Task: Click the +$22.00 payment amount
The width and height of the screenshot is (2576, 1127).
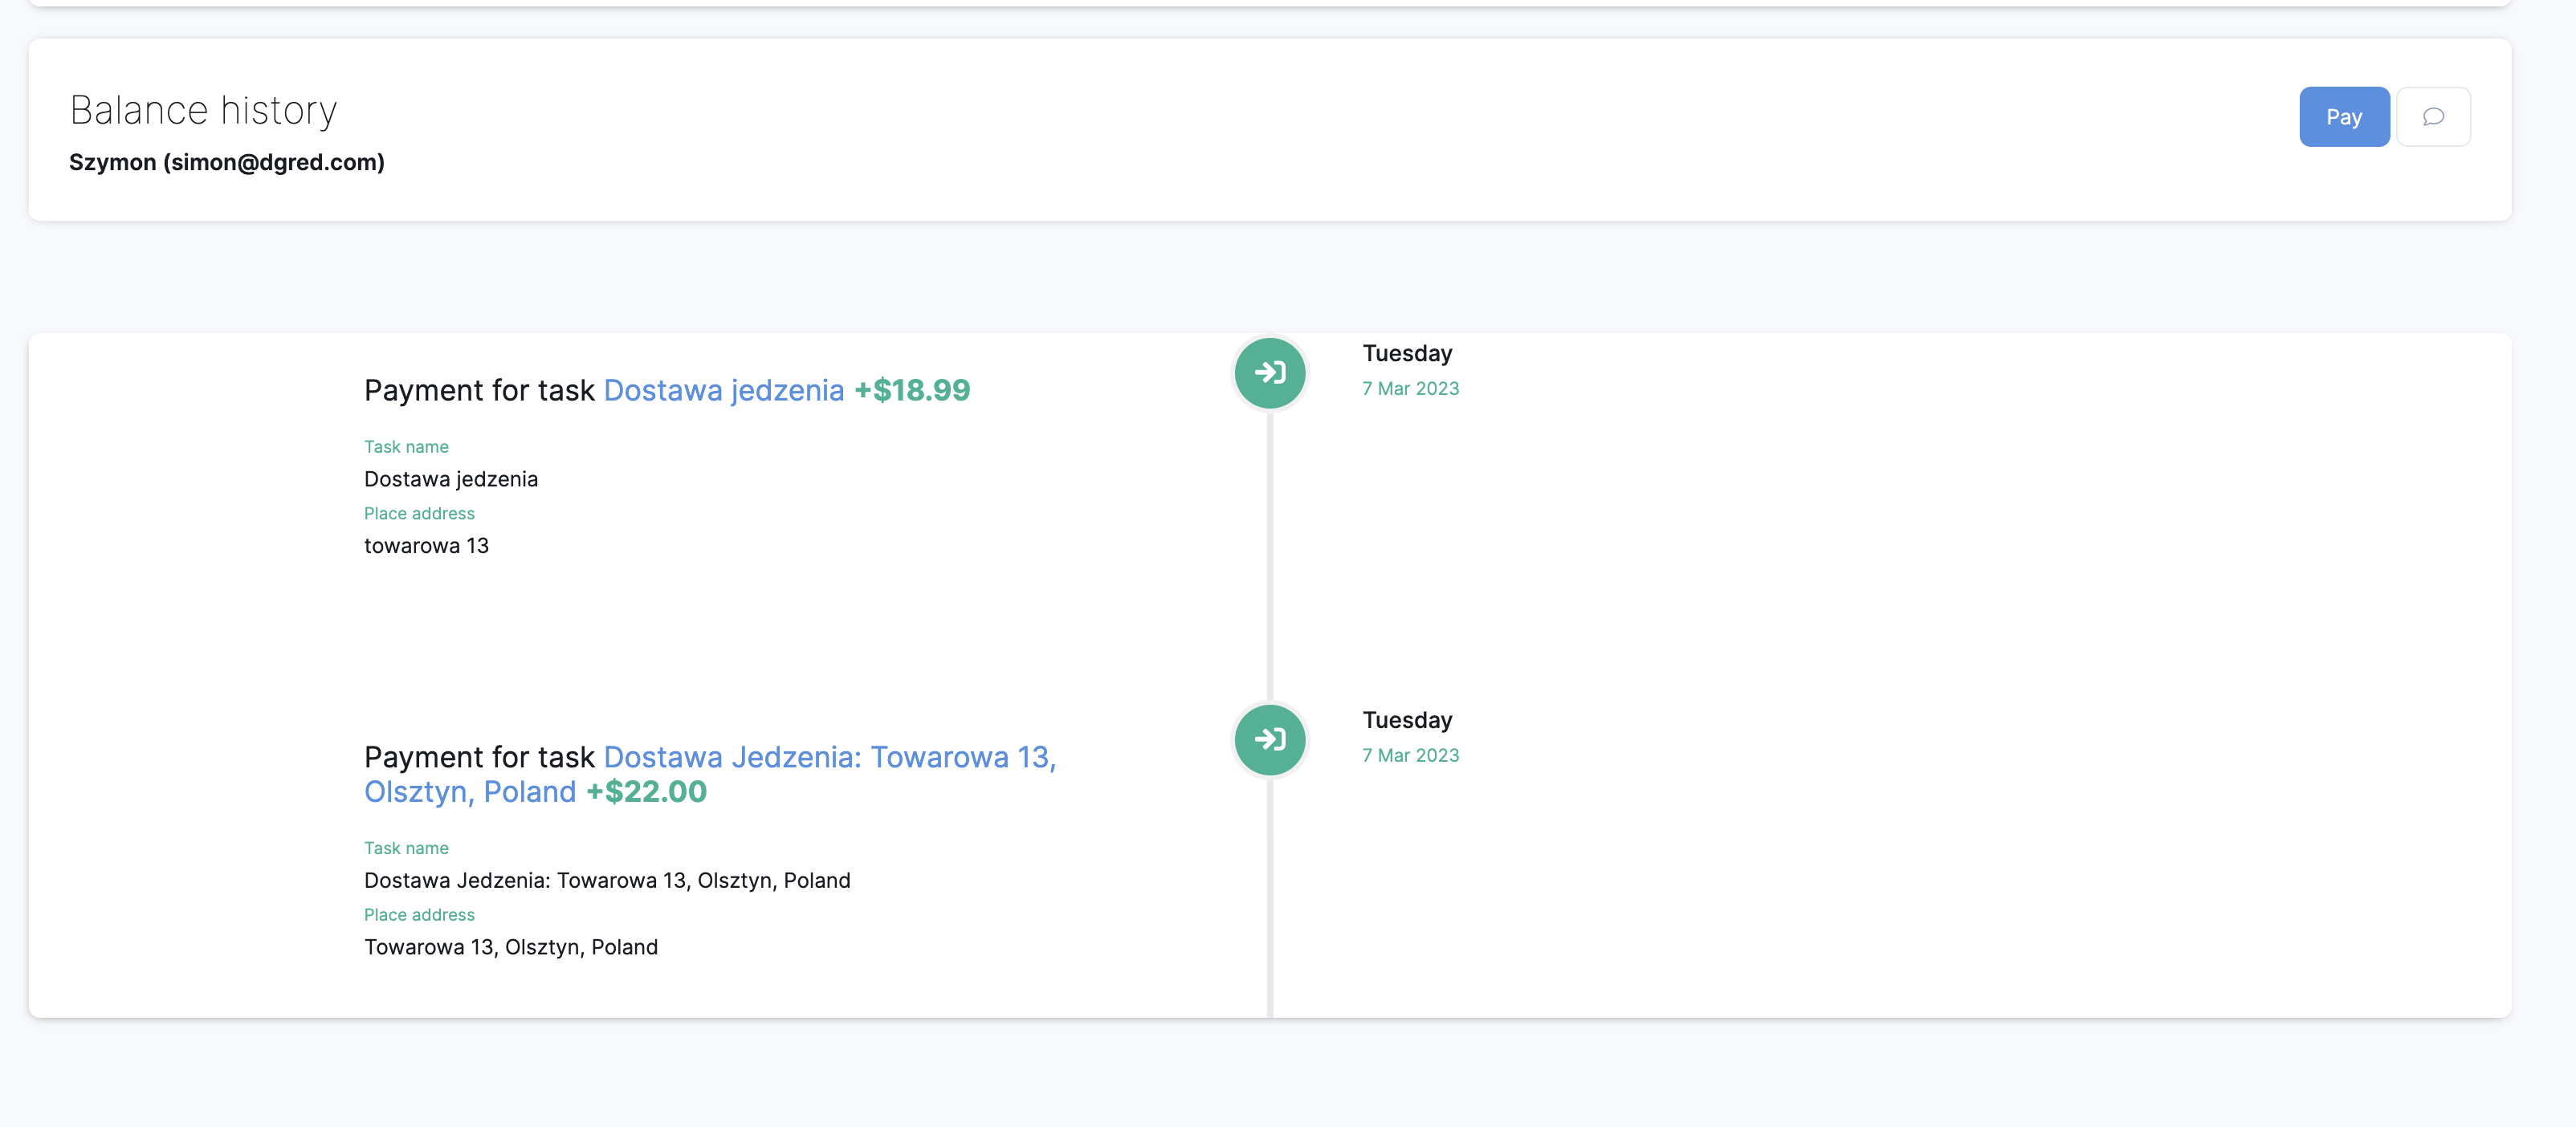Action: 646,792
